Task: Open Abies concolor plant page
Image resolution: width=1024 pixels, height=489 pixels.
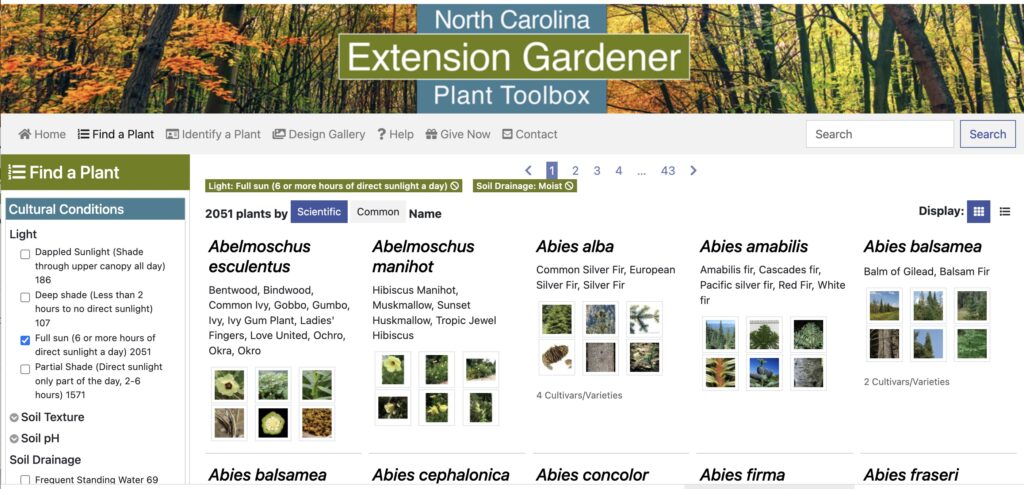Action: point(592,475)
